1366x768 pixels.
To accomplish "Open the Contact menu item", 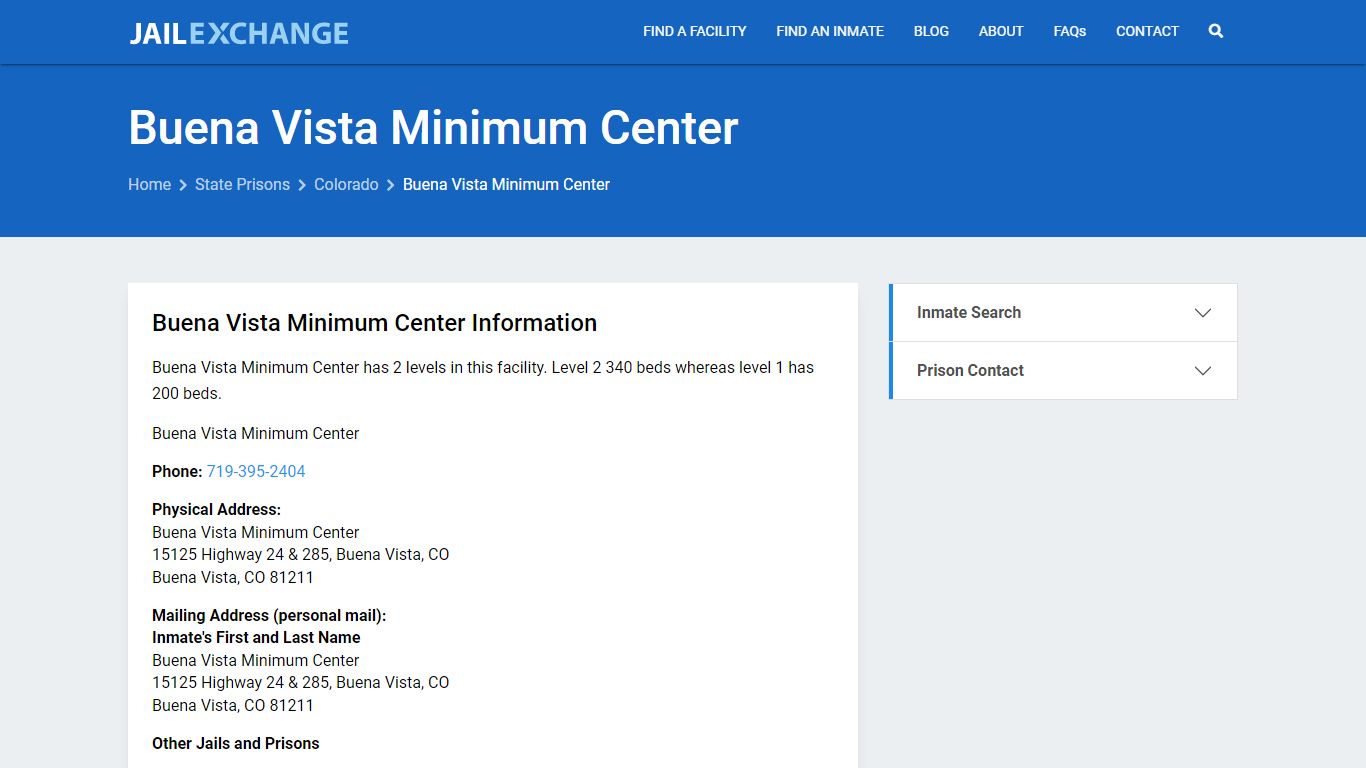I will (x=1147, y=31).
